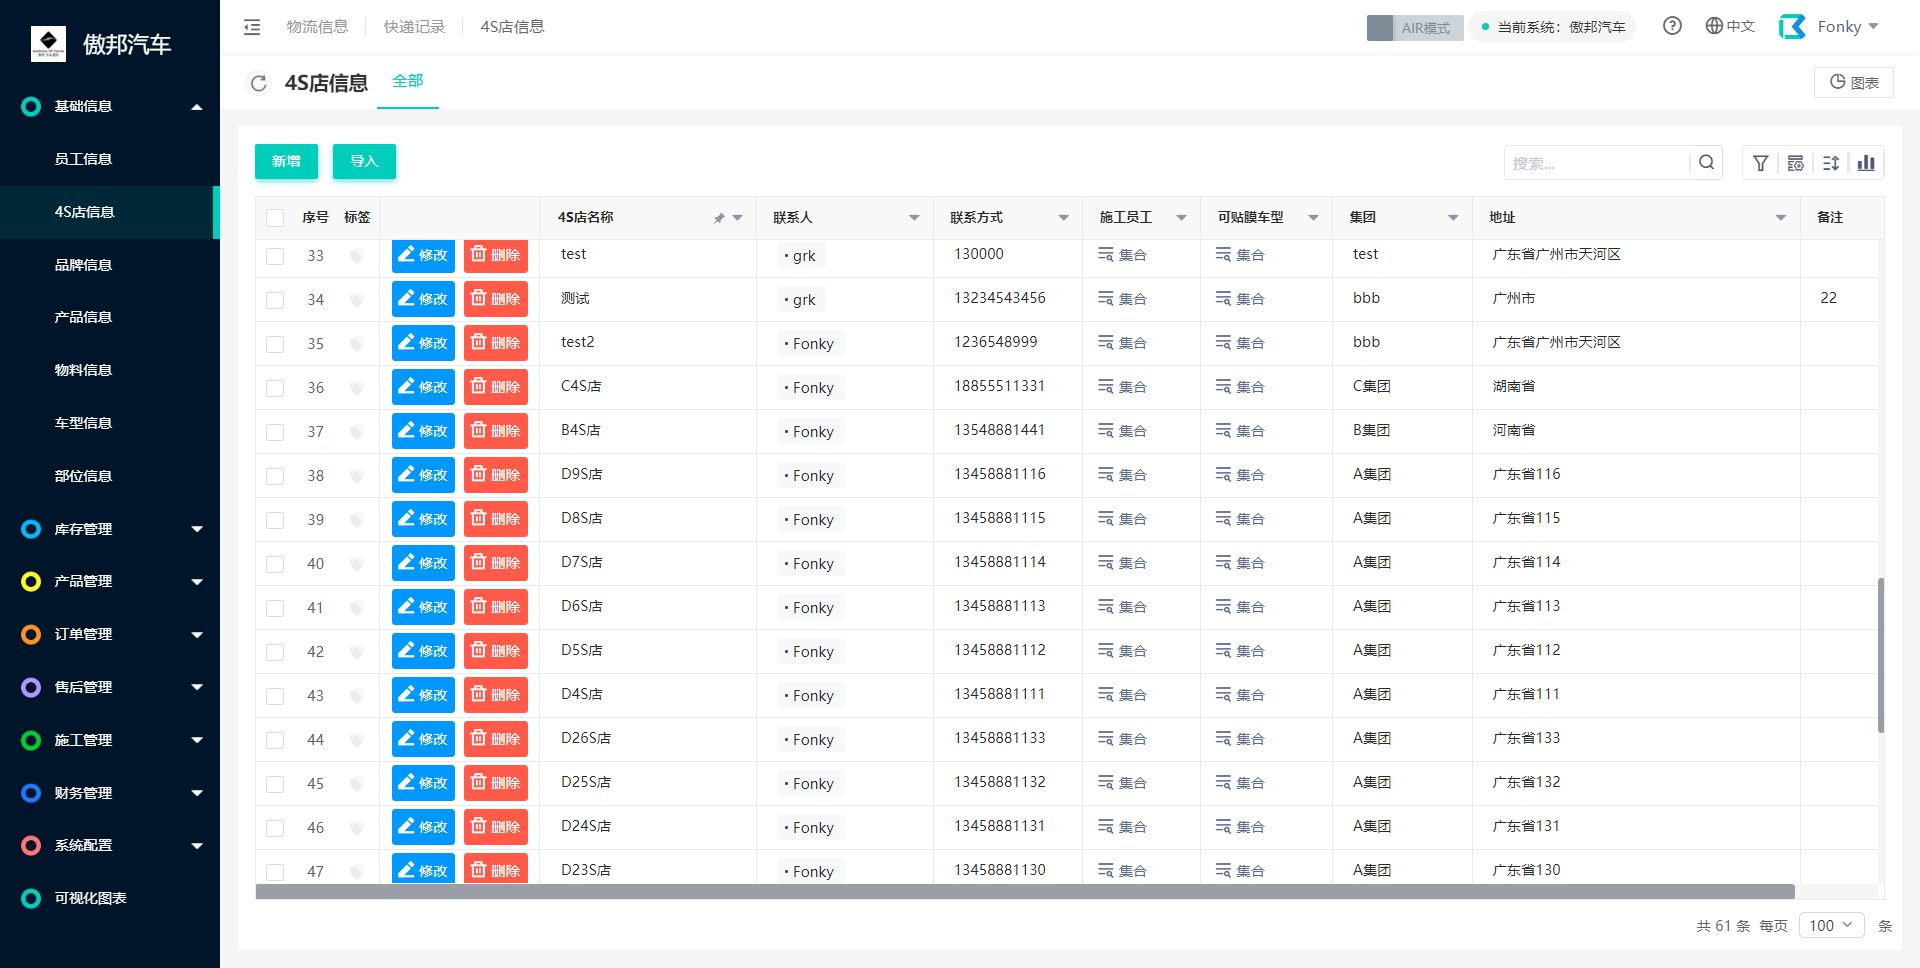Open 施工员工 集合 in row 44
This screenshot has width=1920, height=968.
coord(1122,739)
